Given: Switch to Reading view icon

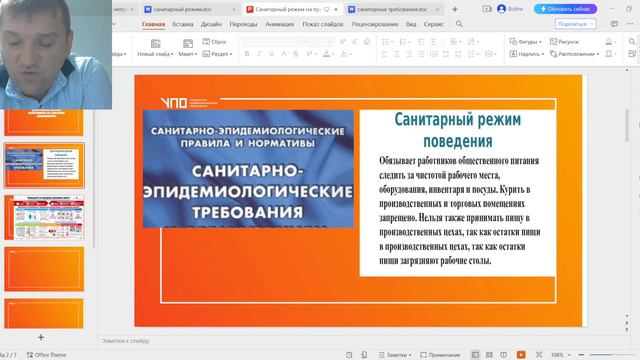Looking at the screenshot, I should (504, 355).
